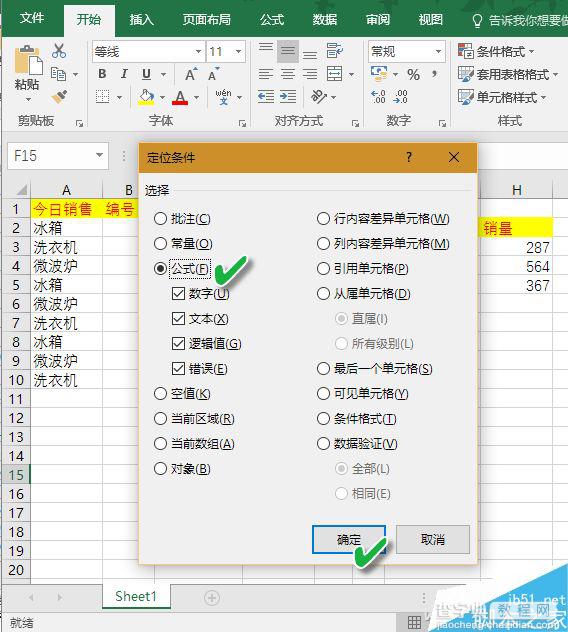568x632 pixels.
Task: Click the dialog help question mark
Action: 409,157
